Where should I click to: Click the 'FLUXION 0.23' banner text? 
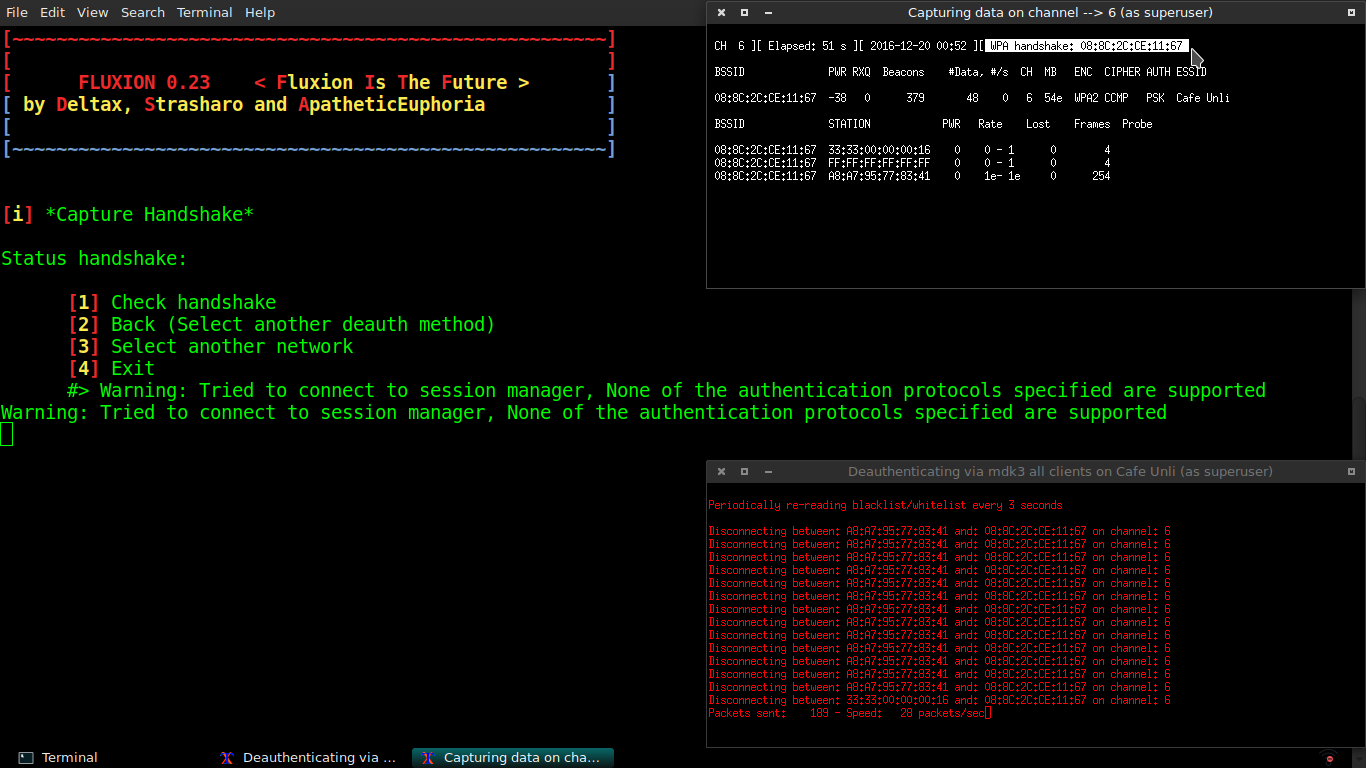(x=145, y=82)
